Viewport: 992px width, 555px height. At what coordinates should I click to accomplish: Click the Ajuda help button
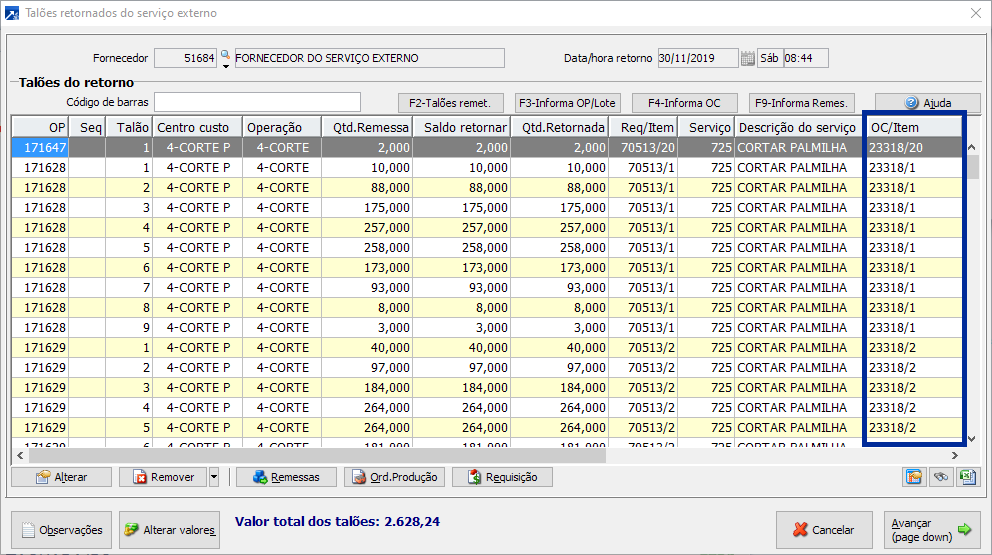point(927,103)
